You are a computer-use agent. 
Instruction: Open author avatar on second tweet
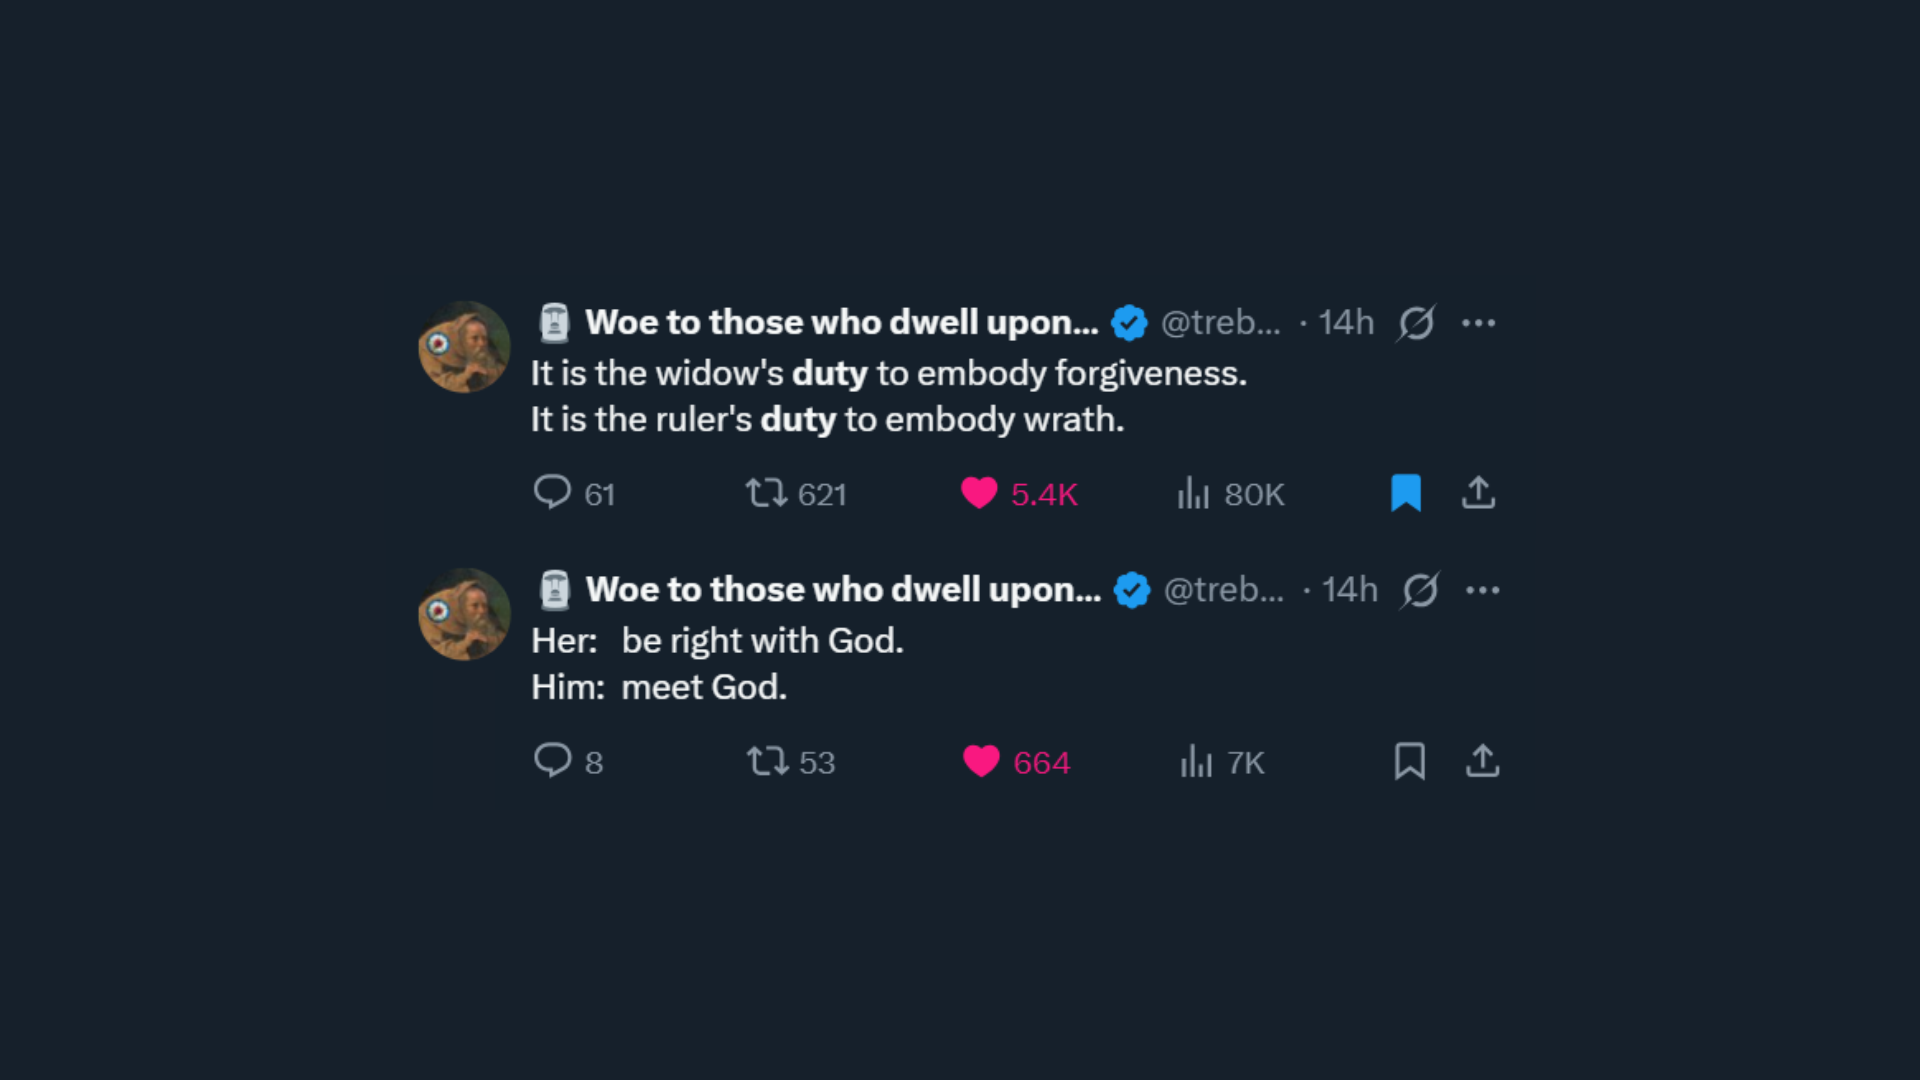[x=464, y=614]
